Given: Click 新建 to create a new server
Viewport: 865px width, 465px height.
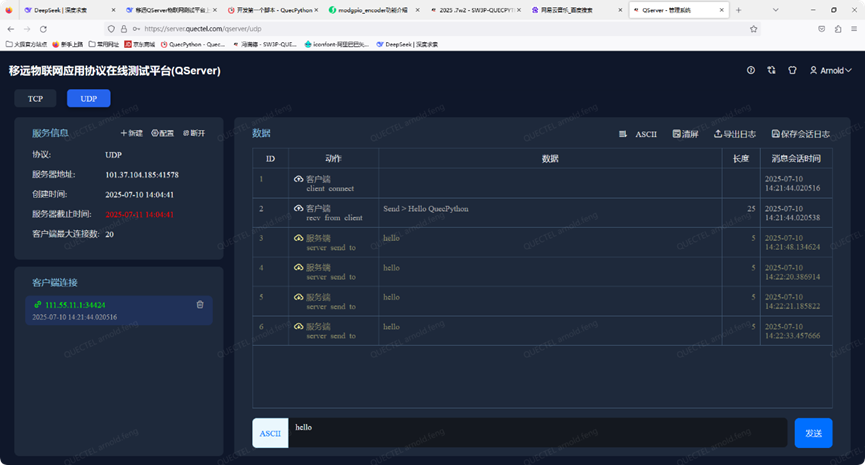Looking at the screenshot, I should pyautogui.click(x=131, y=133).
